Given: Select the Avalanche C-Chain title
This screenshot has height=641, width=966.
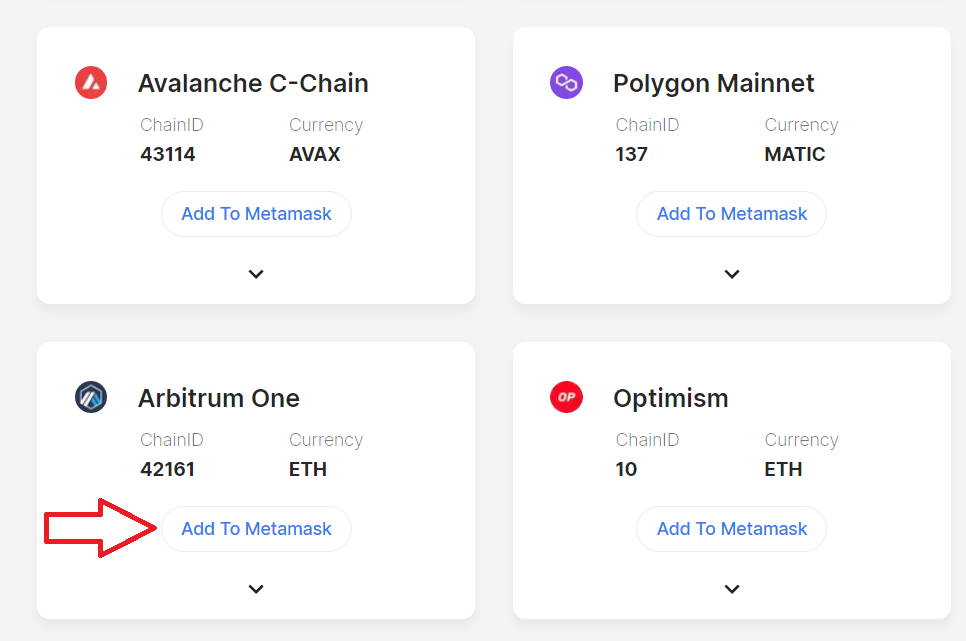Looking at the screenshot, I should tap(253, 83).
